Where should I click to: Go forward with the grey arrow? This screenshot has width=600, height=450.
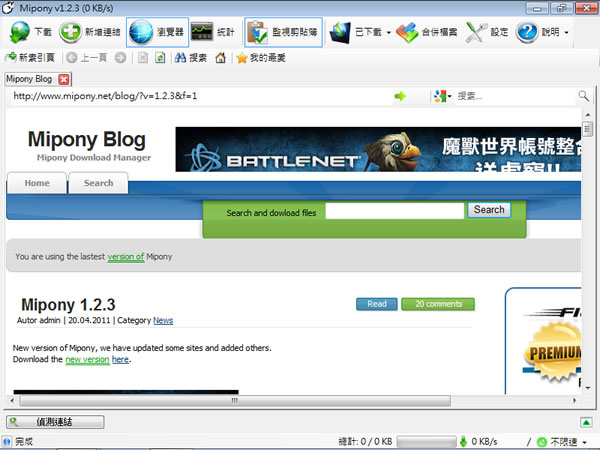[120, 58]
